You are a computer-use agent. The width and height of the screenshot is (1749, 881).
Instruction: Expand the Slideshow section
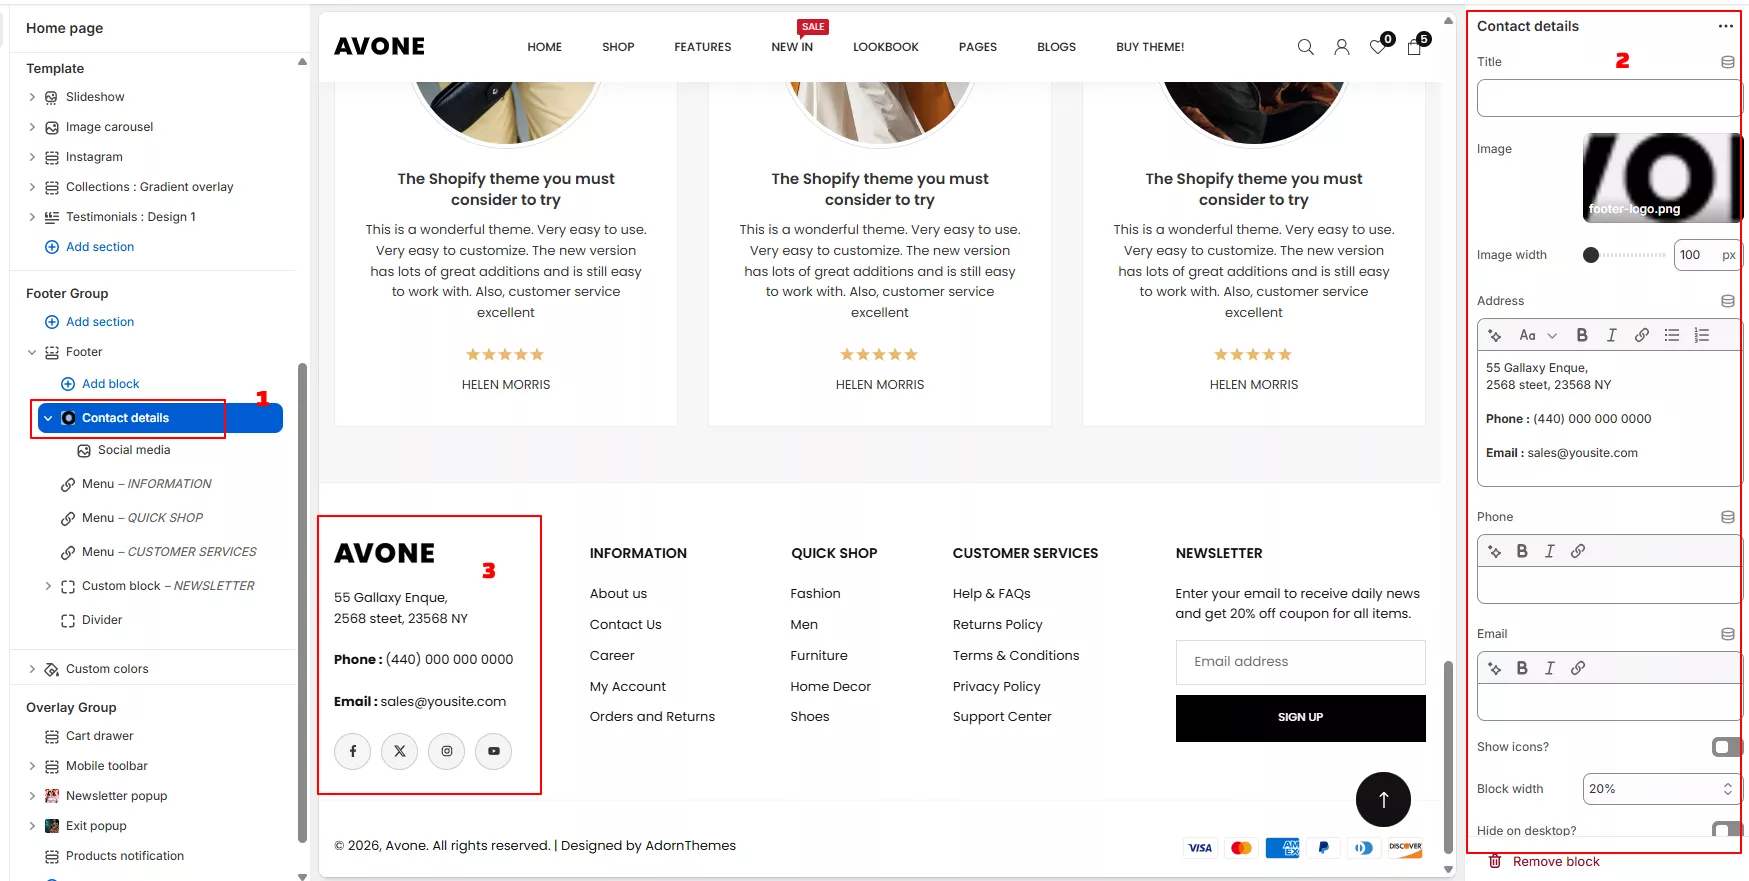coord(32,97)
